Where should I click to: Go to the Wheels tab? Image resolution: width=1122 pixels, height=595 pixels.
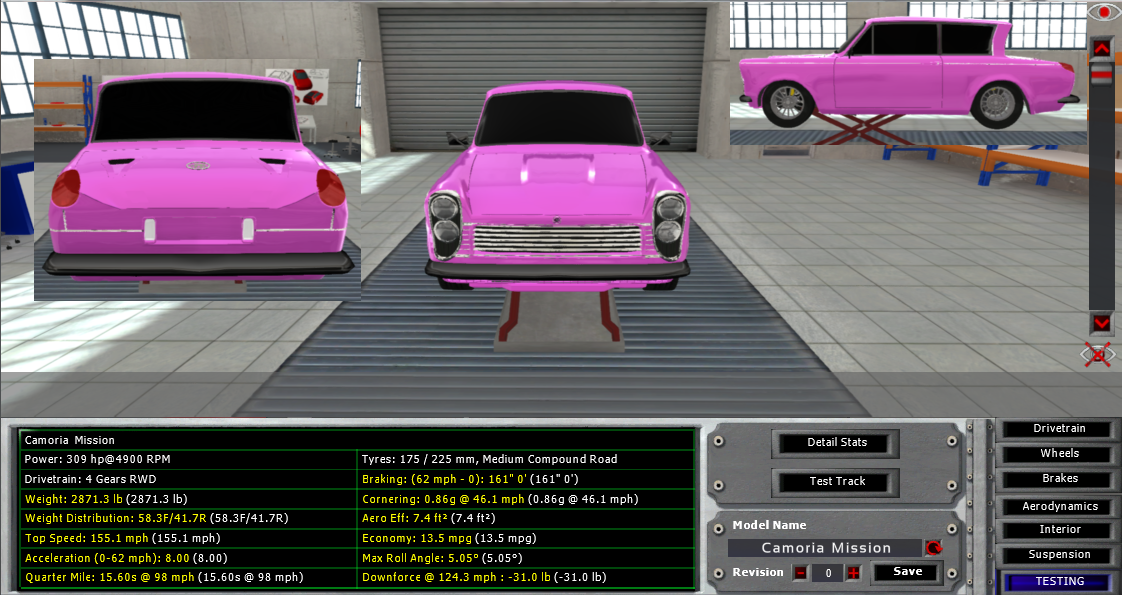(1059, 454)
